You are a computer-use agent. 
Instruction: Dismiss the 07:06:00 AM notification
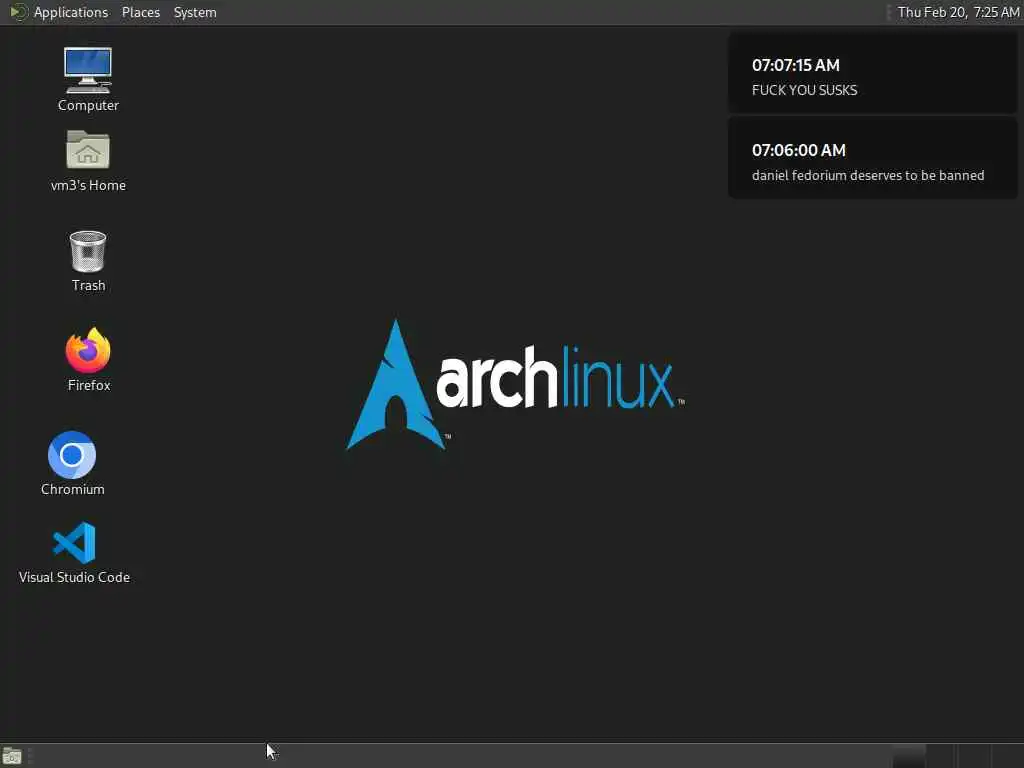(x=872, y=159)
